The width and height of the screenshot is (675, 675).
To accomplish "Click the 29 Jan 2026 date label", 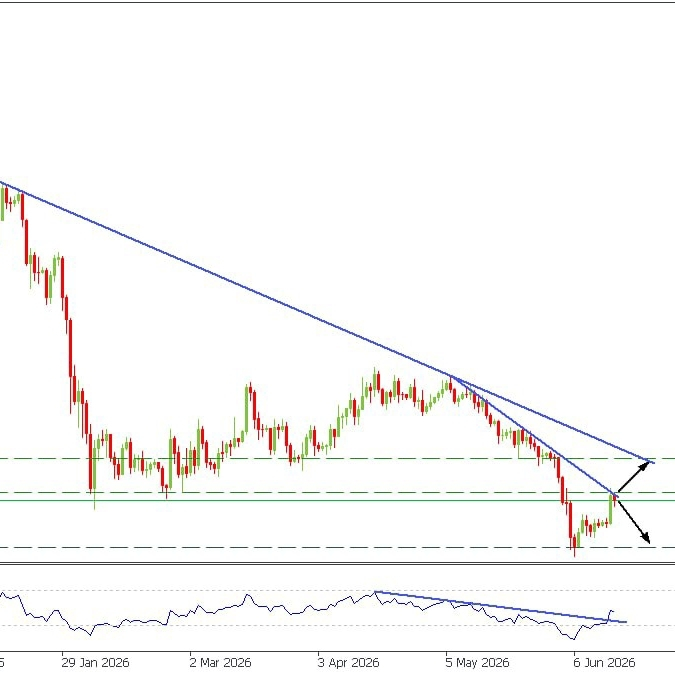I will [95, 662].
